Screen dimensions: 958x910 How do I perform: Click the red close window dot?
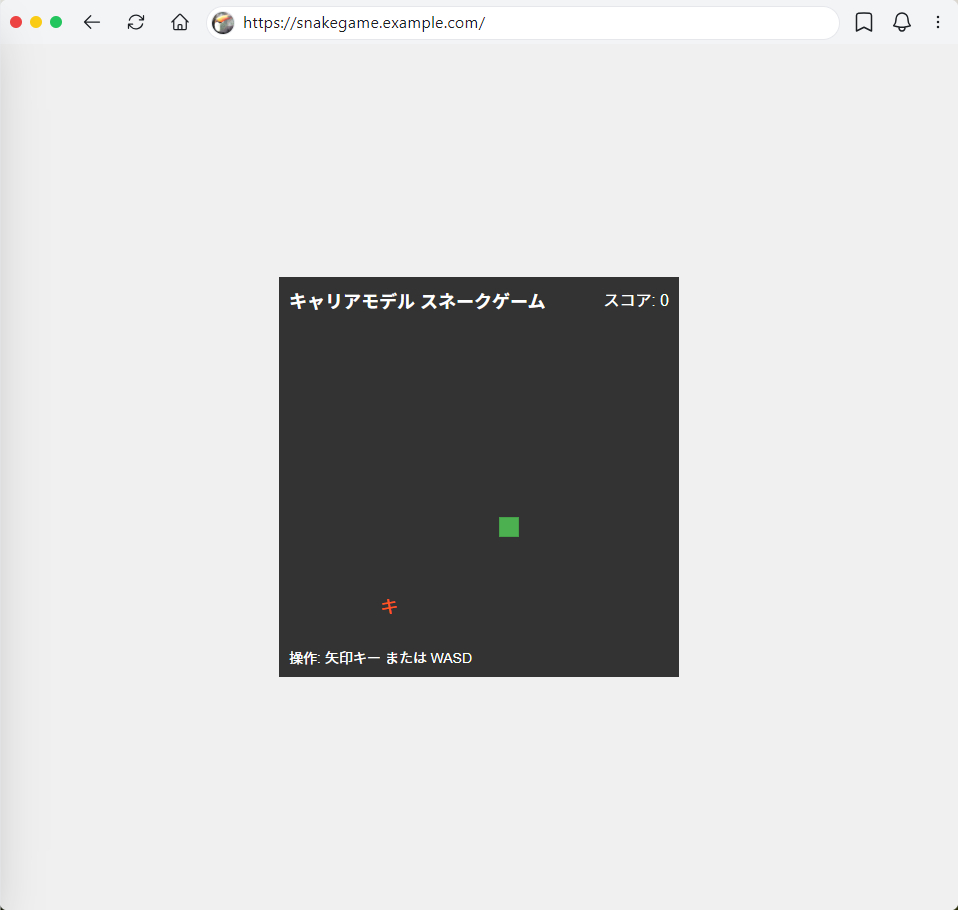coord(16,22)
